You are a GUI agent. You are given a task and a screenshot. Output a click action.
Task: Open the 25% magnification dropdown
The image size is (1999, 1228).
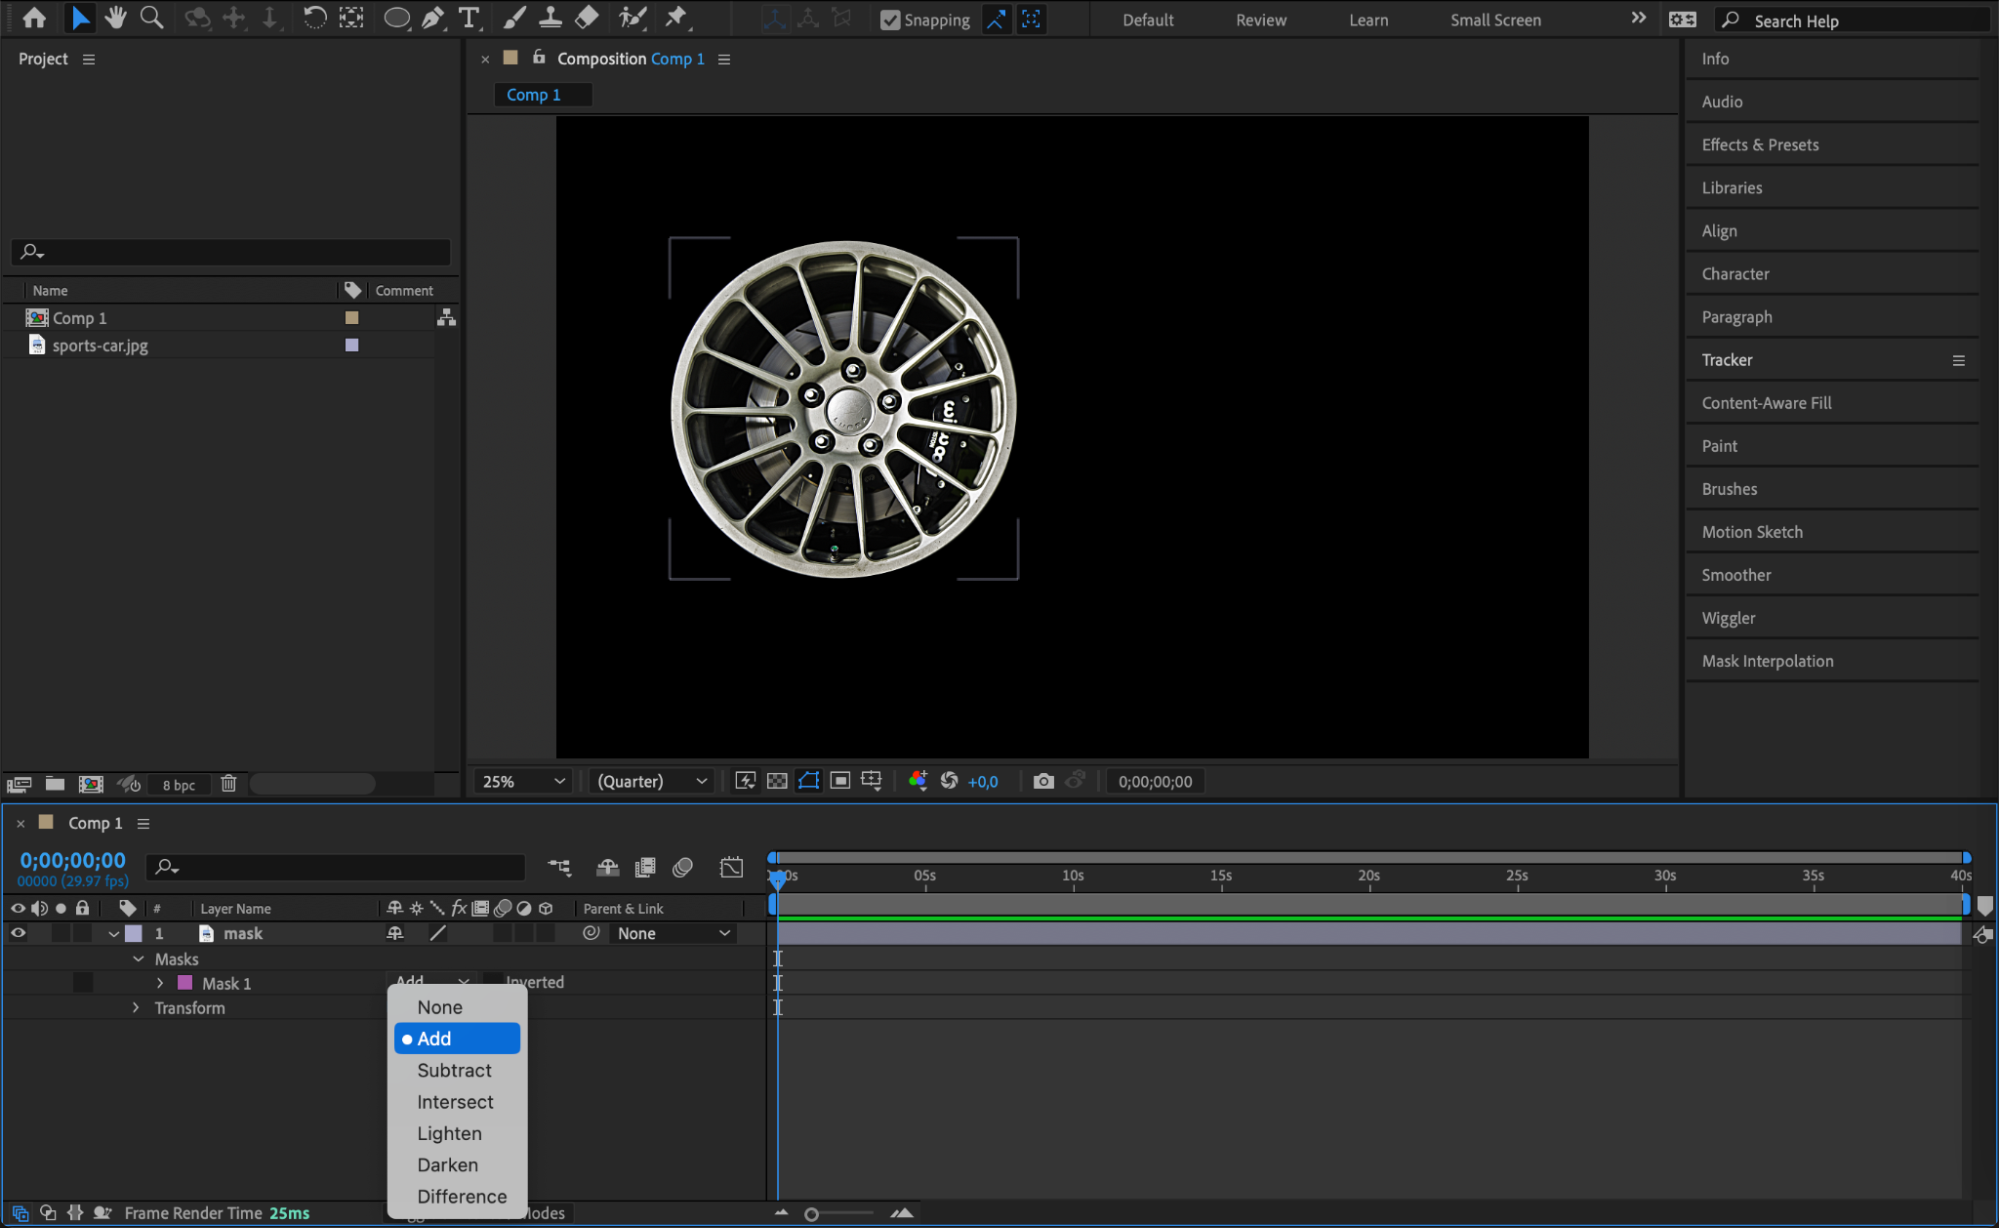pos(524,781)
